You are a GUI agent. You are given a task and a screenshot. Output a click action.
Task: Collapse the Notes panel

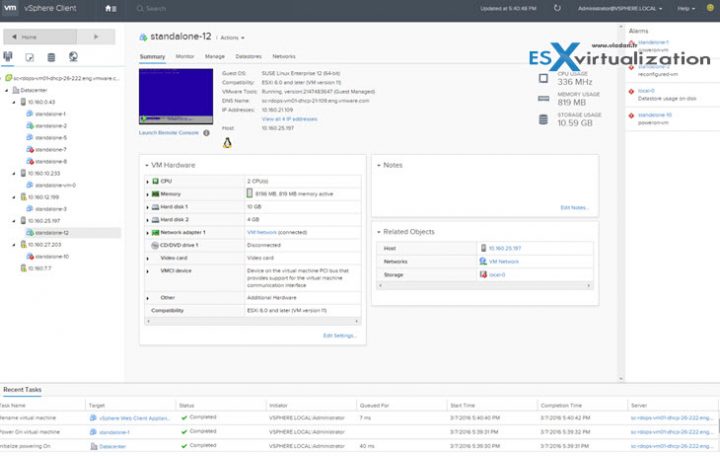coord(379,165)
